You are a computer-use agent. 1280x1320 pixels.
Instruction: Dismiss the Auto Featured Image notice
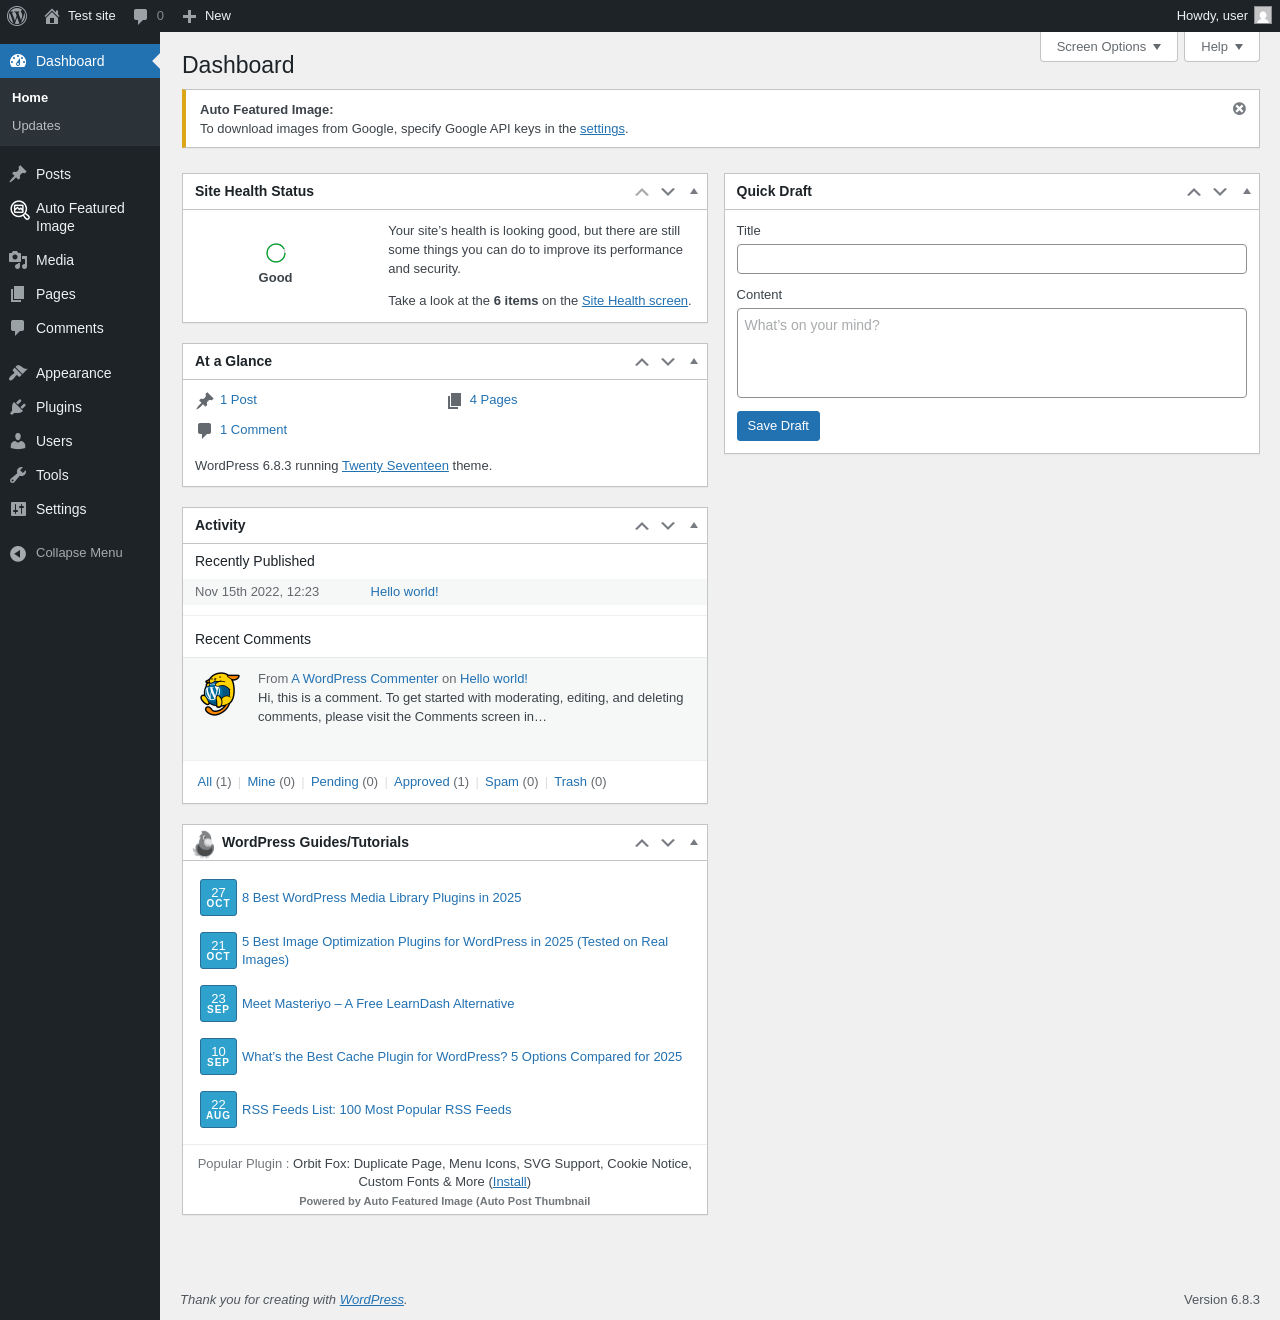pos(1239,108)
